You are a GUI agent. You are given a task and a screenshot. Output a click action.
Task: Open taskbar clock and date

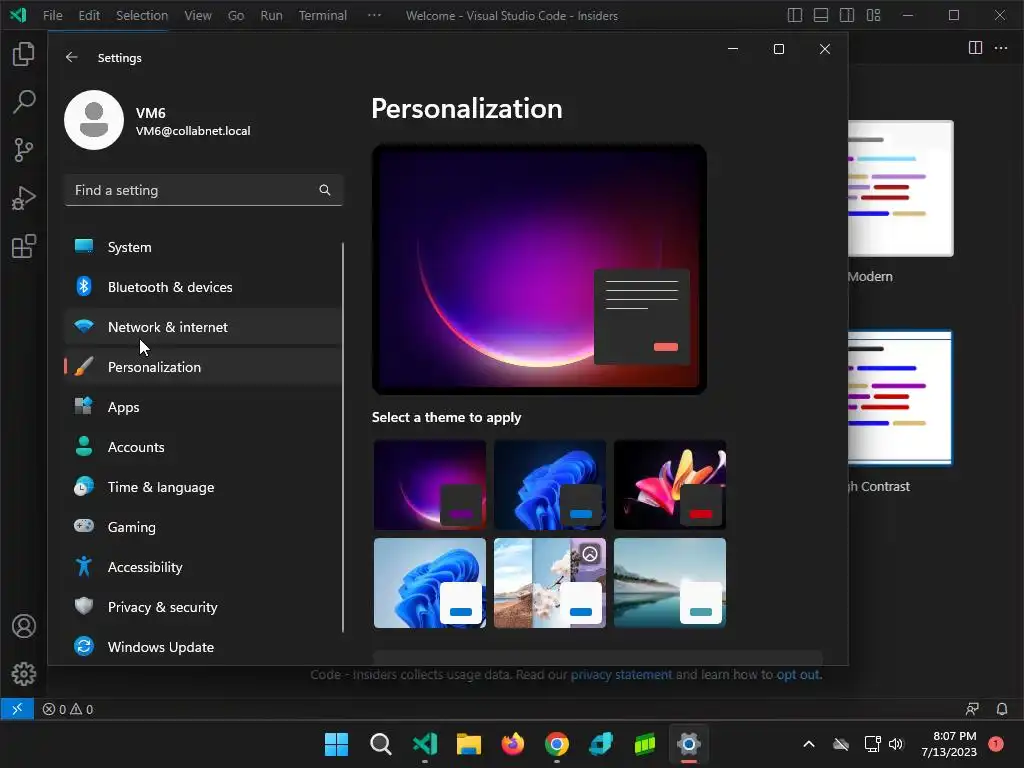click(949, 744)
